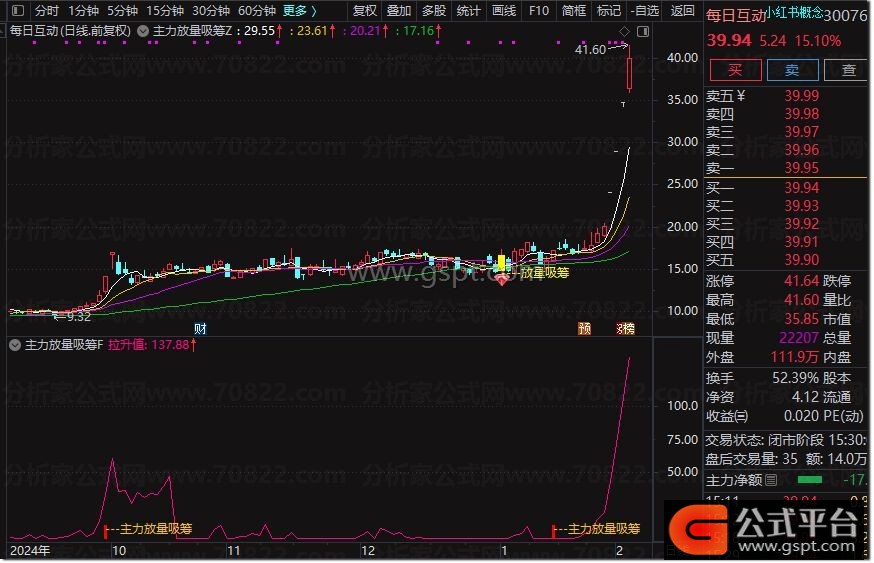Image resolution: width=874 pixels, height=563 pixels.
Task: Switch to 1分钟 period
Action: [83, 11]
